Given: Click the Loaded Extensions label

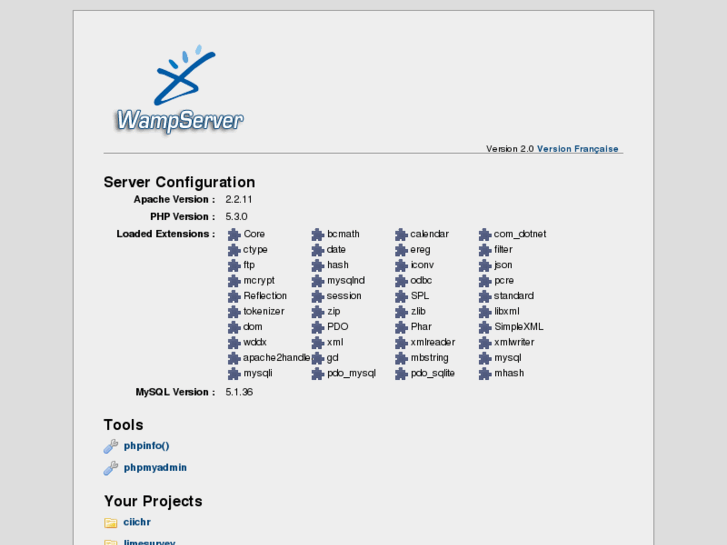Looking at the screenshot, I should [166, 234].
